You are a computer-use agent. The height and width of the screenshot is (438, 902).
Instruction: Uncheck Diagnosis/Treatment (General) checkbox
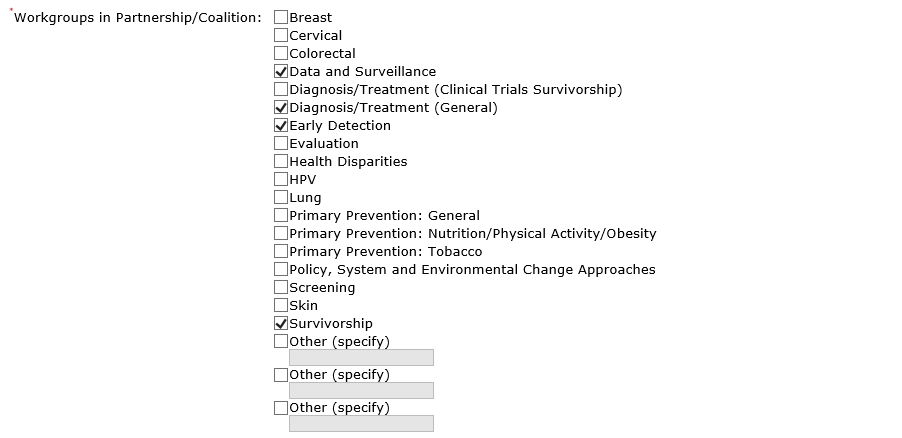click(x=281, y=108)
